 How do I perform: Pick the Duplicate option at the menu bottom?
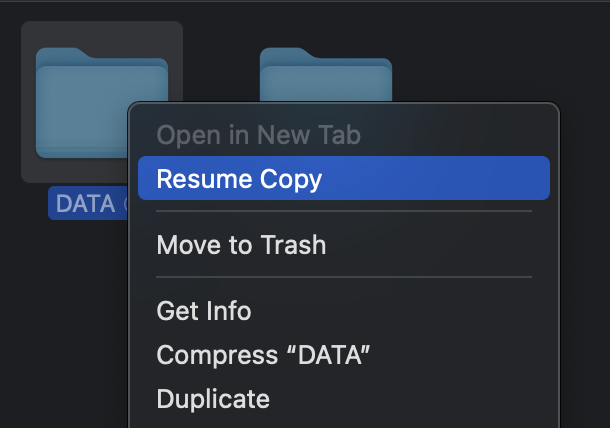coord(213,399)
